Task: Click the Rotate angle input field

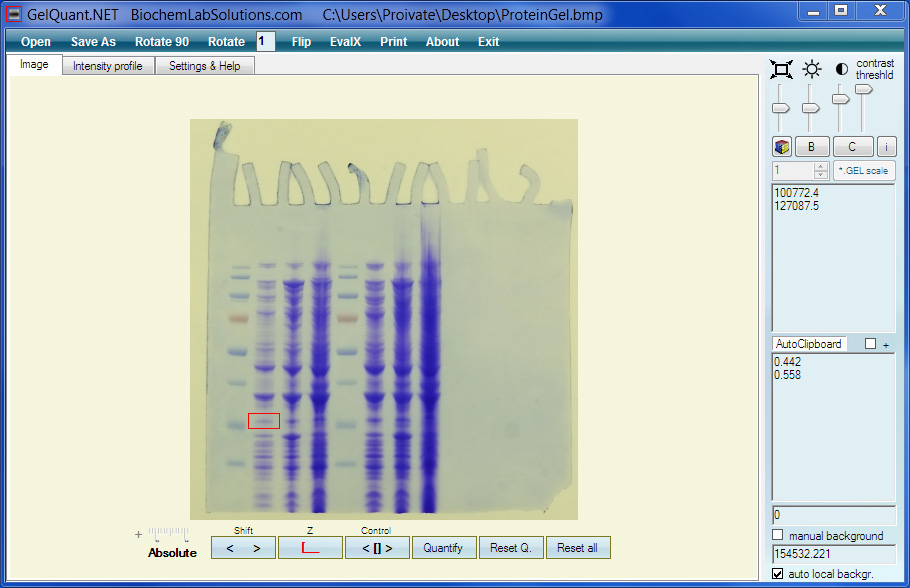Action: pyautogui.click(x=265, y=42)
